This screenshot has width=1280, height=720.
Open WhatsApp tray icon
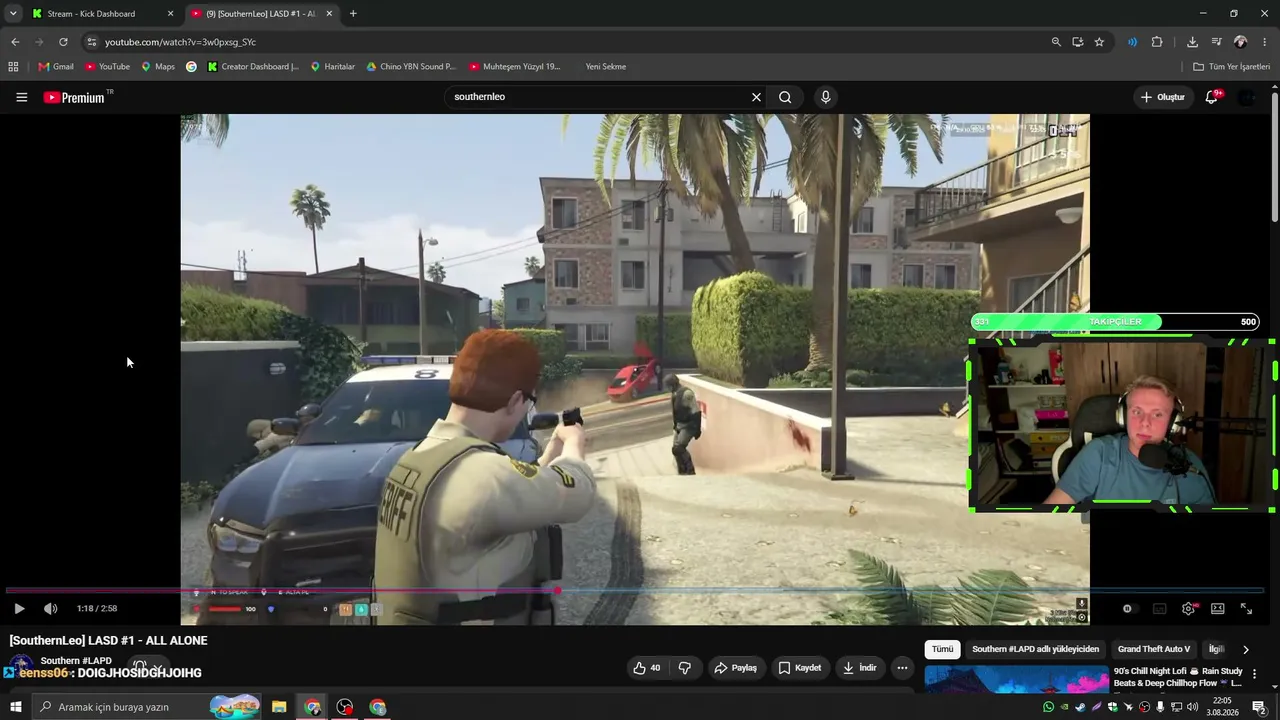(1048, 707)
